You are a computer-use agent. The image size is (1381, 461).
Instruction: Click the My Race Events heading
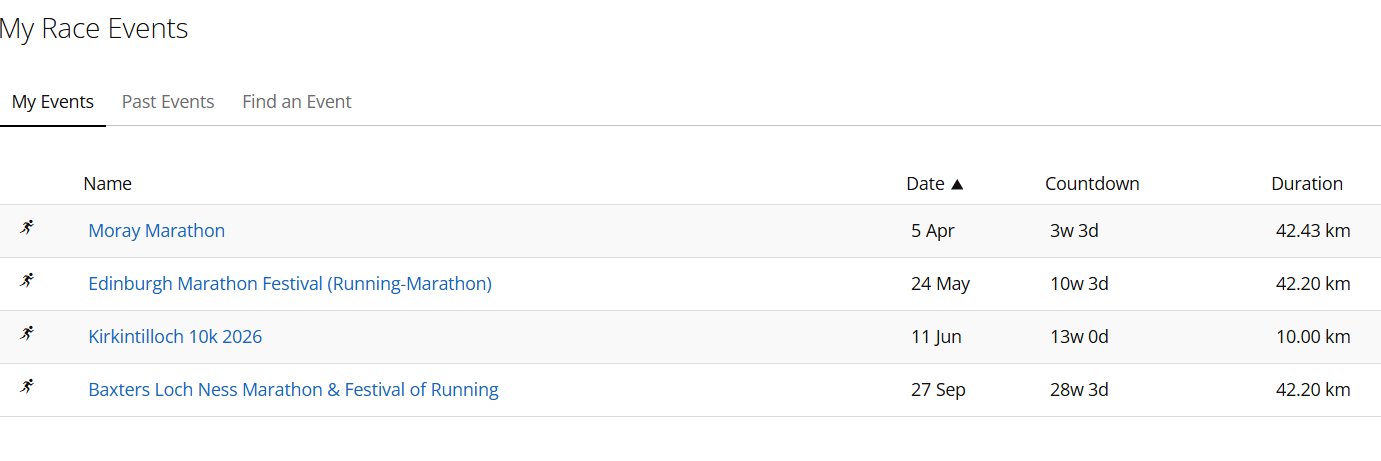point(94,29)
